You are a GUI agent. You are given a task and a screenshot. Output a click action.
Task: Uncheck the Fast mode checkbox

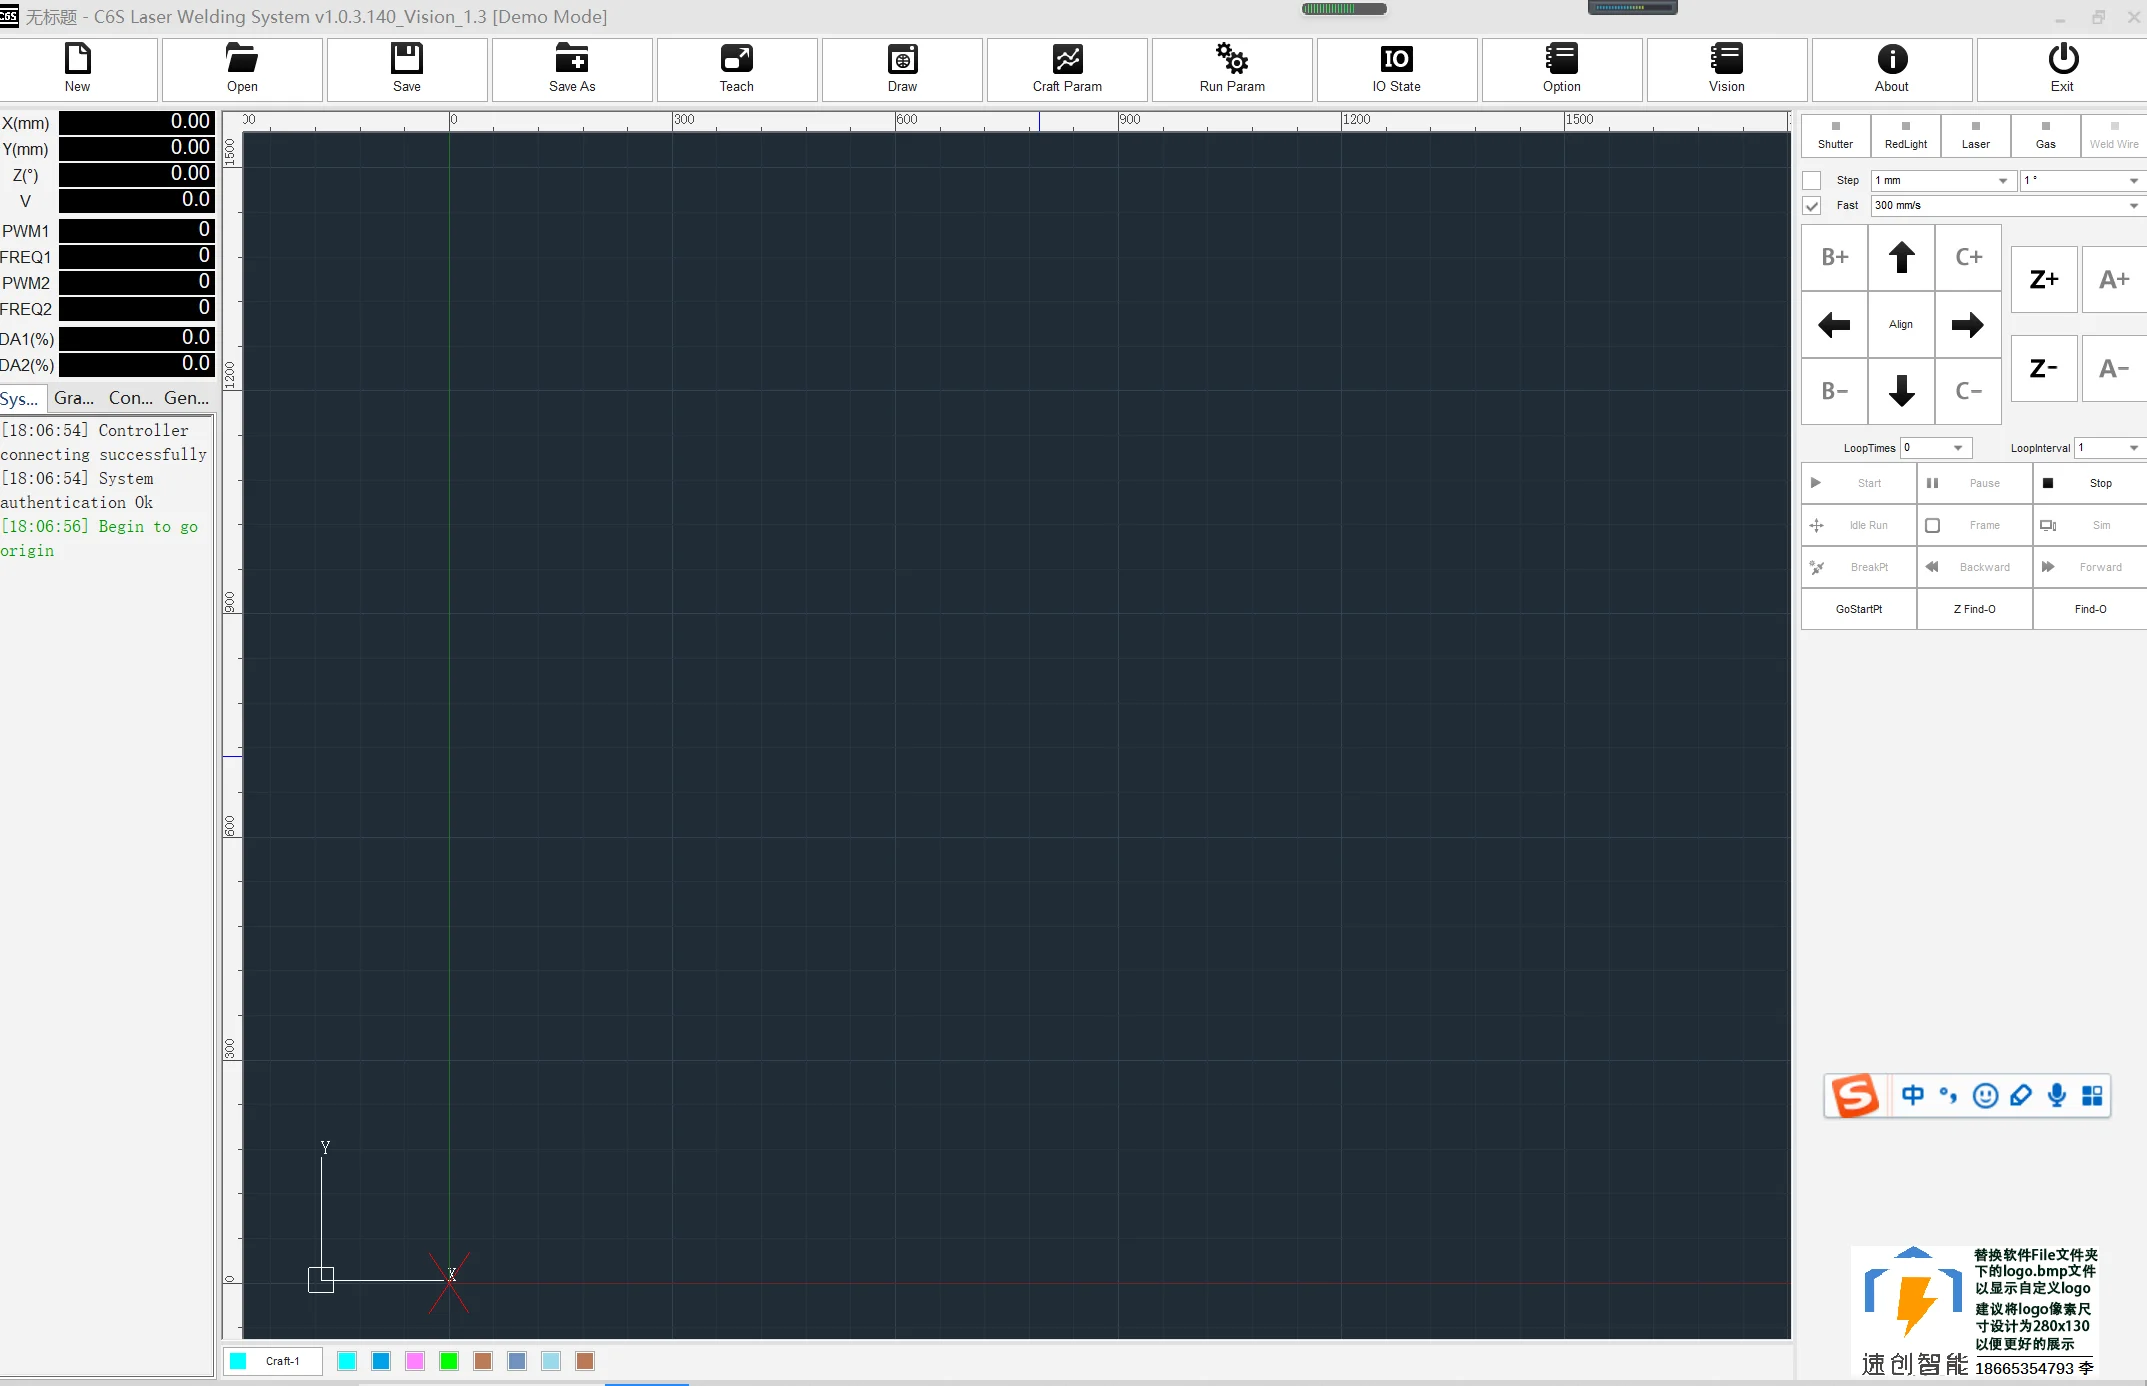point(1811,206)
